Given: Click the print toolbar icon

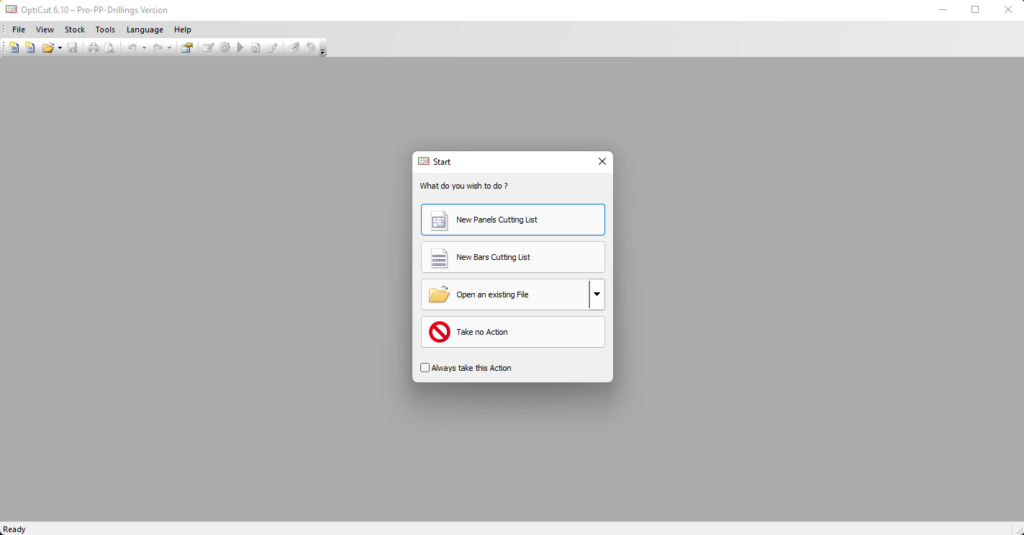Looking at the screenshot, I should click(x=93, y=48).
